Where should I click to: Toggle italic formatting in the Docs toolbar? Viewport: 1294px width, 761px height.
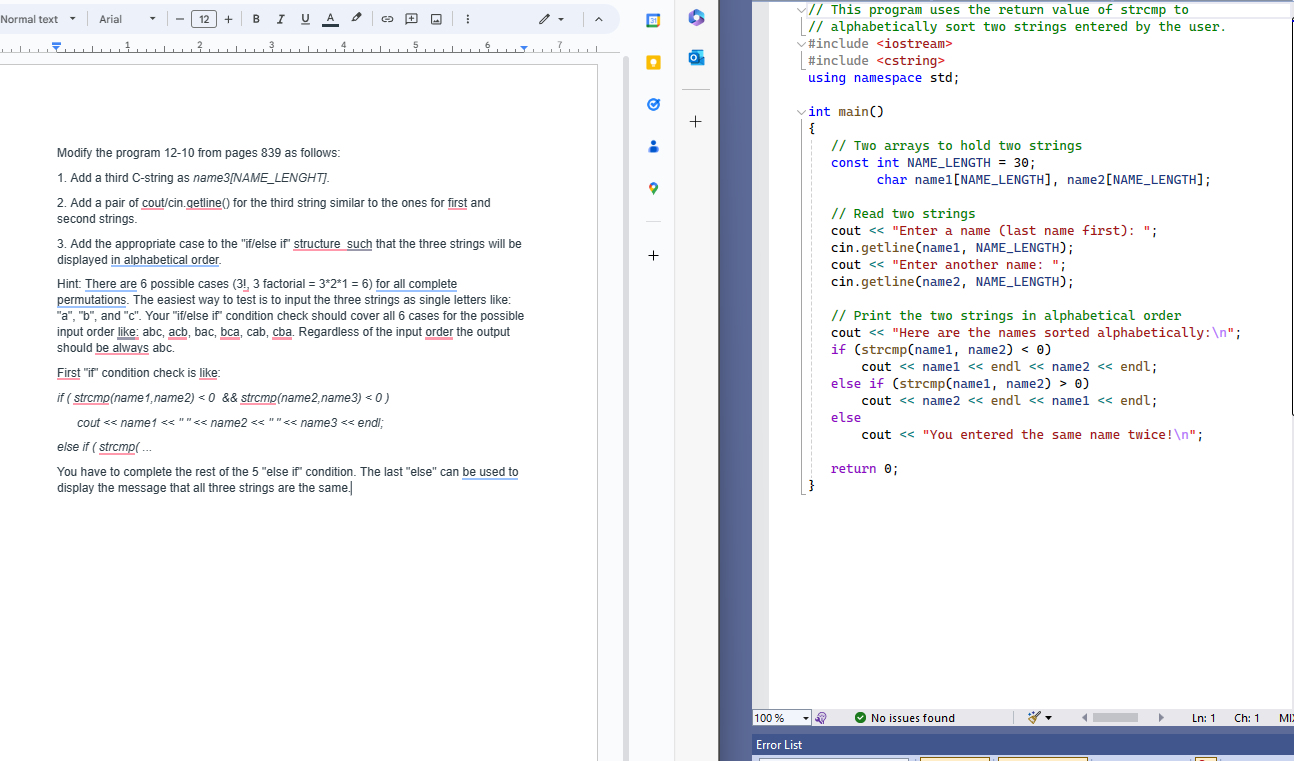click(x=281, y=20)
